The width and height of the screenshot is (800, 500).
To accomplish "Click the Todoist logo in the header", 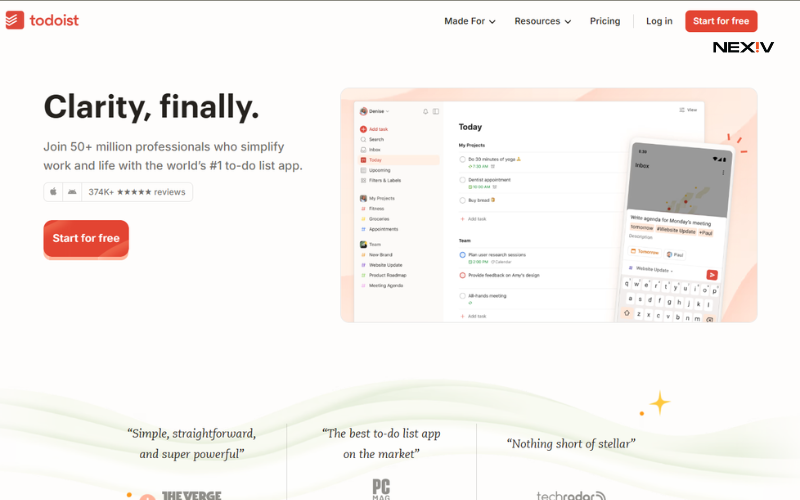I will pyautogui.click(x=42, y=20).
